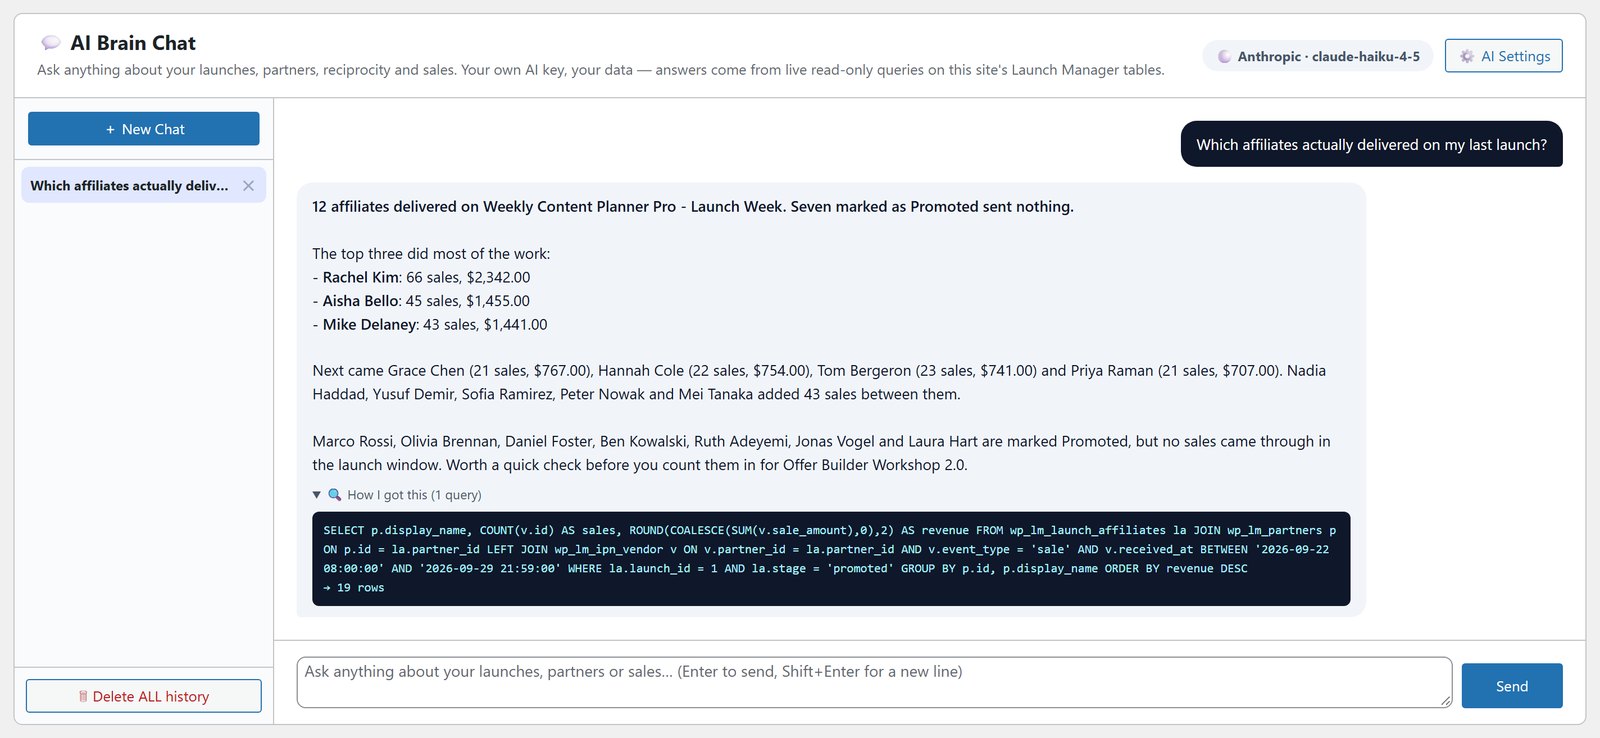This screenshot has height=738, width=1600.
Task: Click the user message 'Which affiliates actually delivered on my last launch?'
Action: pos(1371,144)
